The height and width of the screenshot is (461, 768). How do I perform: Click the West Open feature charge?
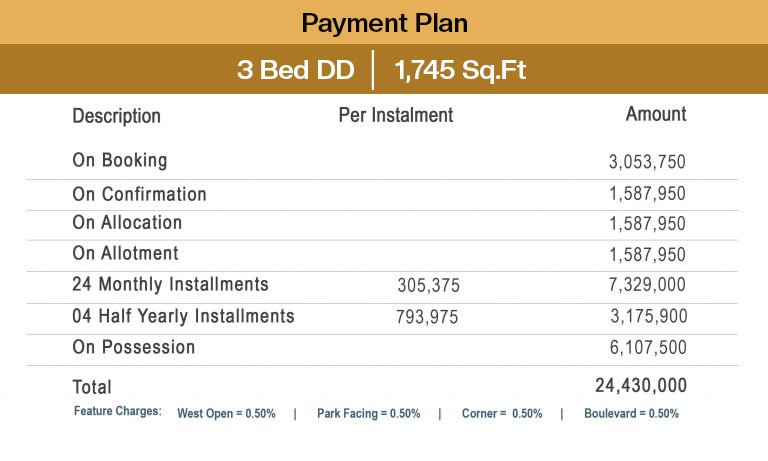click(x=226, y=413)
